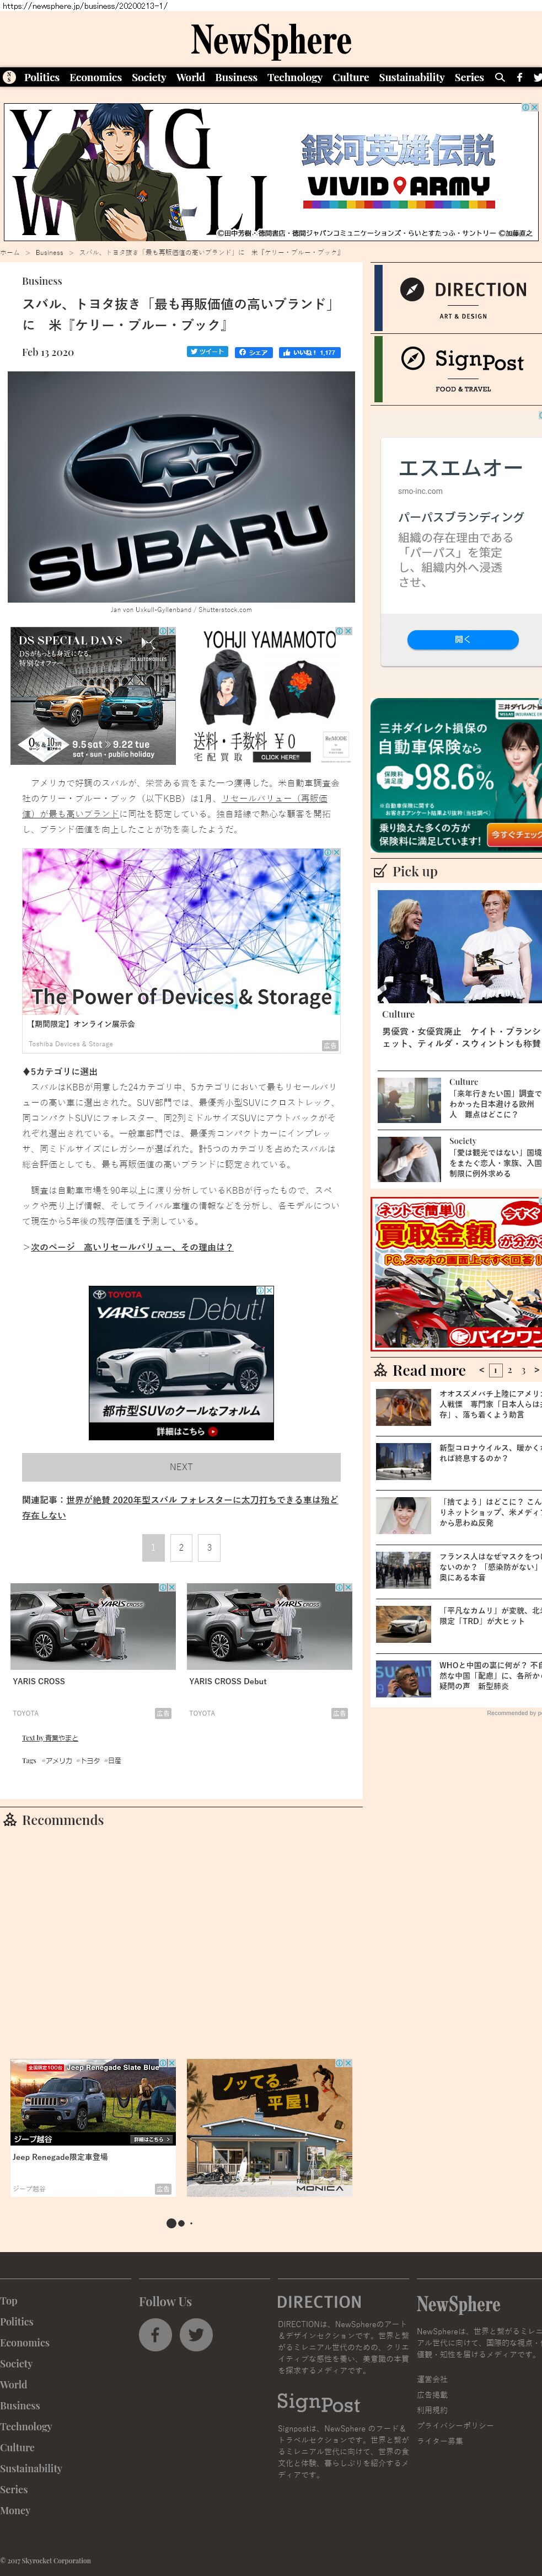Open the search magnifier in navigation bar
The width and height of the screenshot is (542, 2576).
click(500, 77)
